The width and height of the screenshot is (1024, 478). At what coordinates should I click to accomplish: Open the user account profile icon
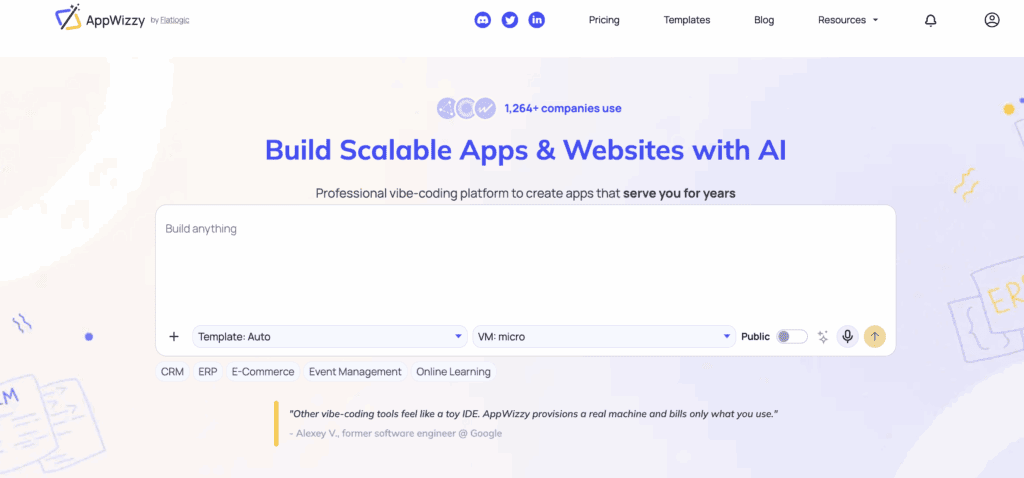[992, 20]
